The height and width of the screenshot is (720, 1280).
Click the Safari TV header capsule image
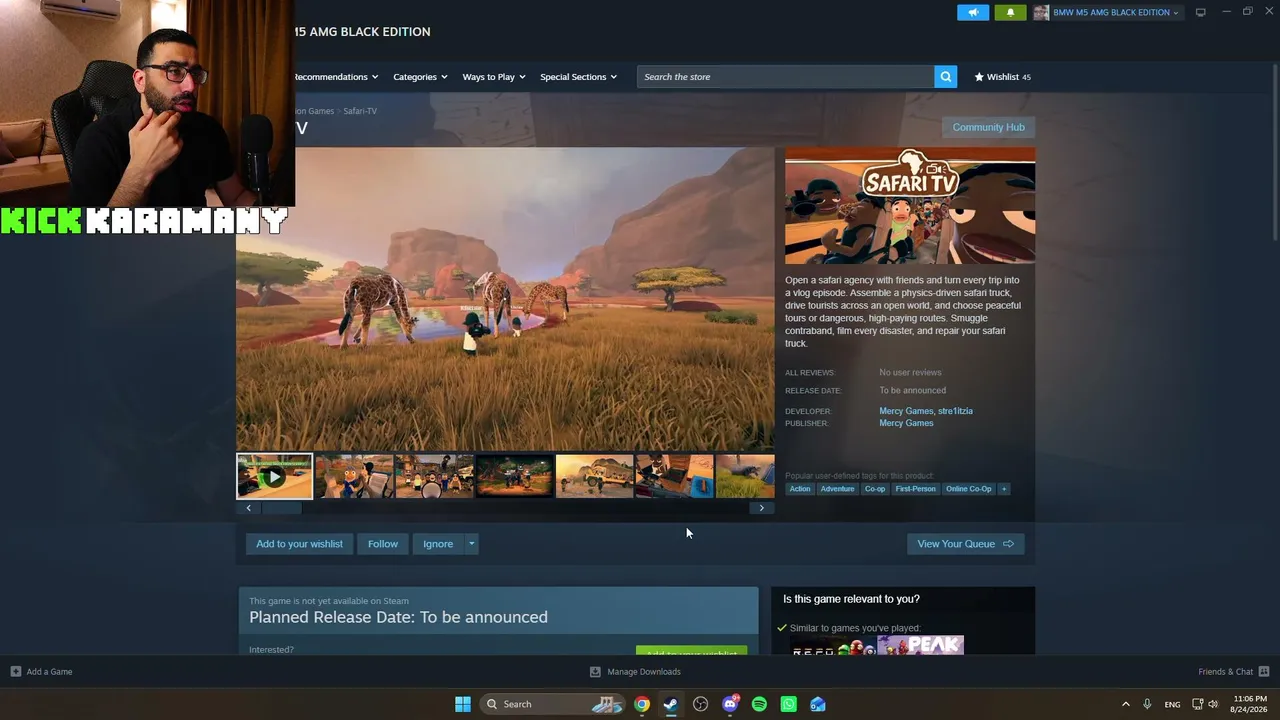pos(910,206)
